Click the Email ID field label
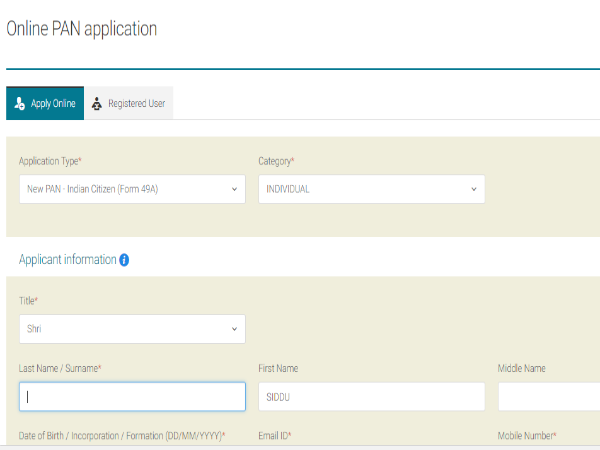This screenshot has height=450, width=600. [x=274, y=436]
